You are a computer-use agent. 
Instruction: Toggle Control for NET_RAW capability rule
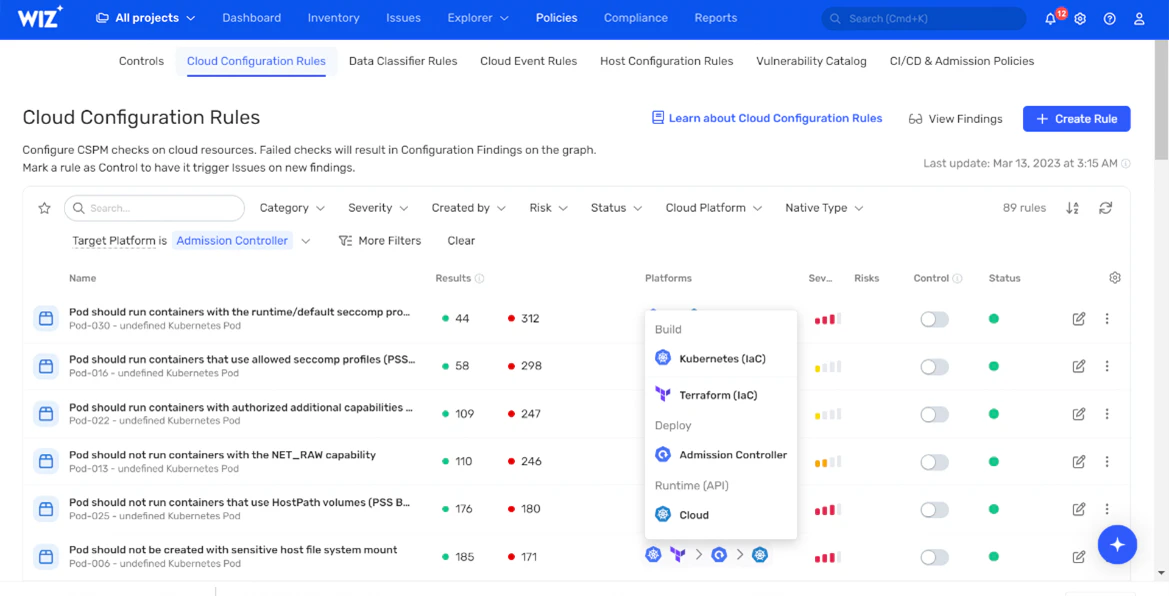[x=934, y=462]
